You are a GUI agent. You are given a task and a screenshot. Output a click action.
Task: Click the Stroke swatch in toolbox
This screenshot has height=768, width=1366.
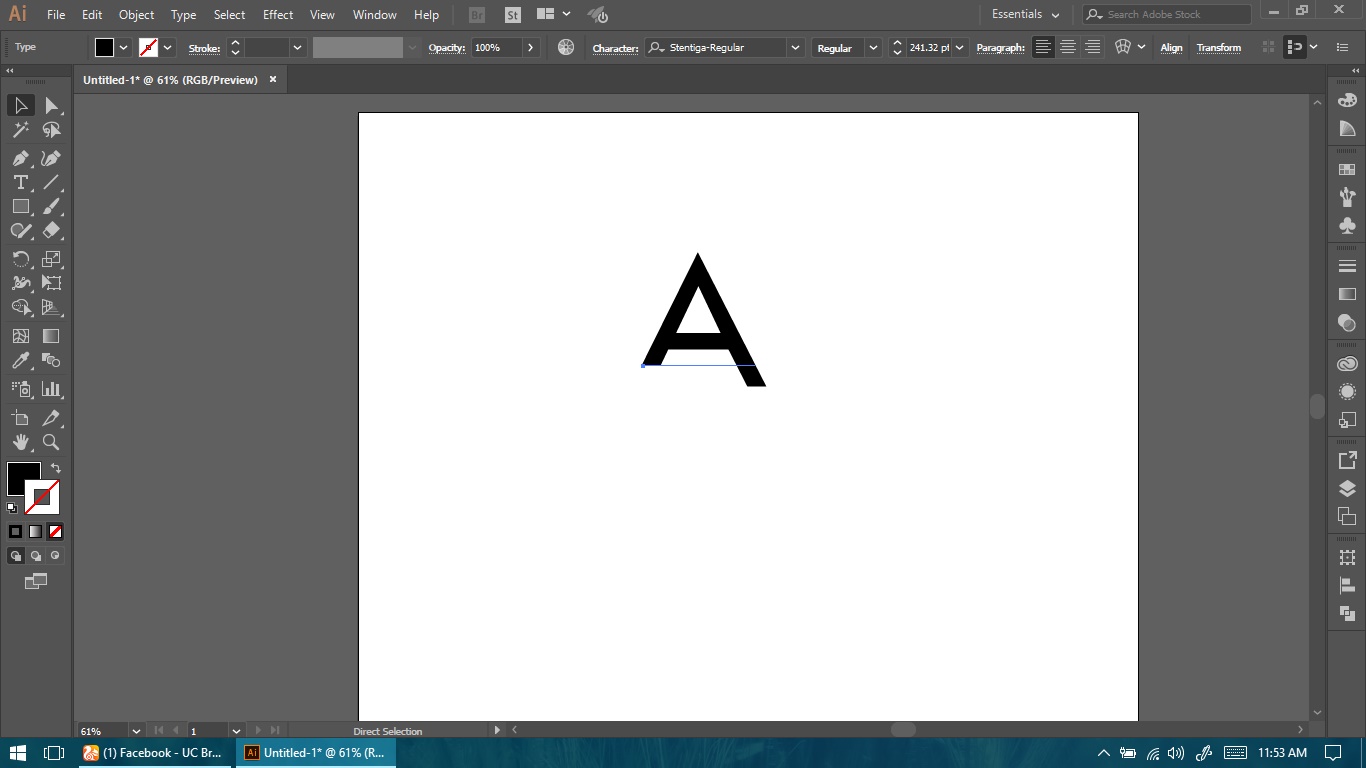44,498
